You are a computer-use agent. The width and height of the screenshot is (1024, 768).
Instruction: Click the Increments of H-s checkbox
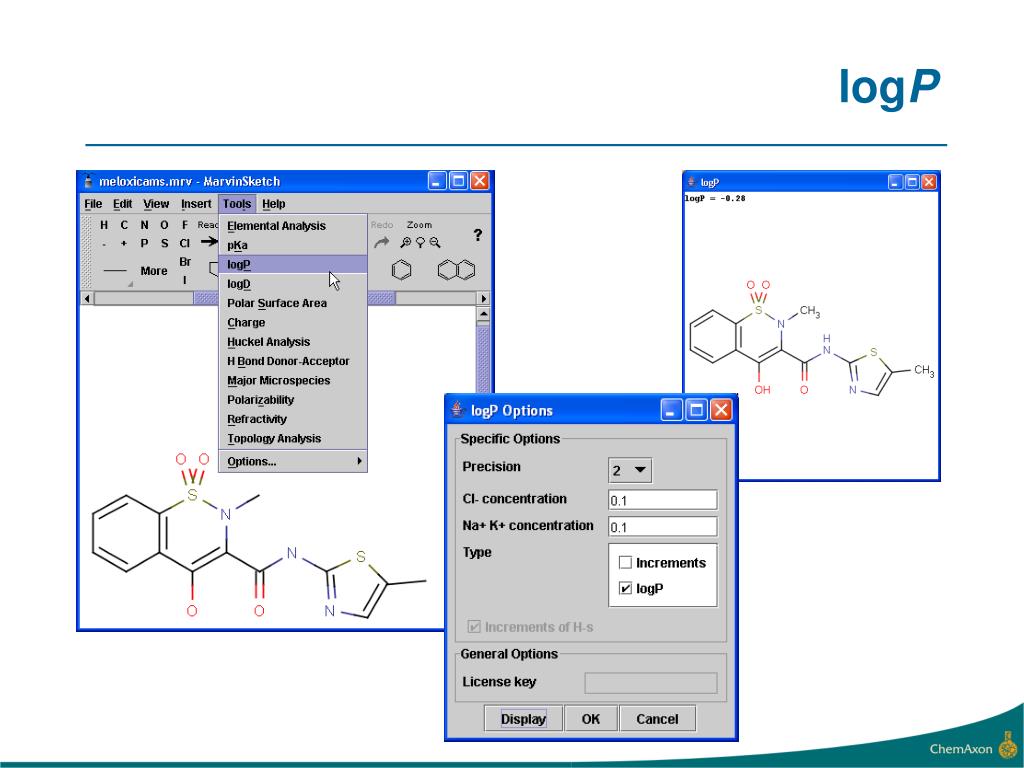[474, 627]
